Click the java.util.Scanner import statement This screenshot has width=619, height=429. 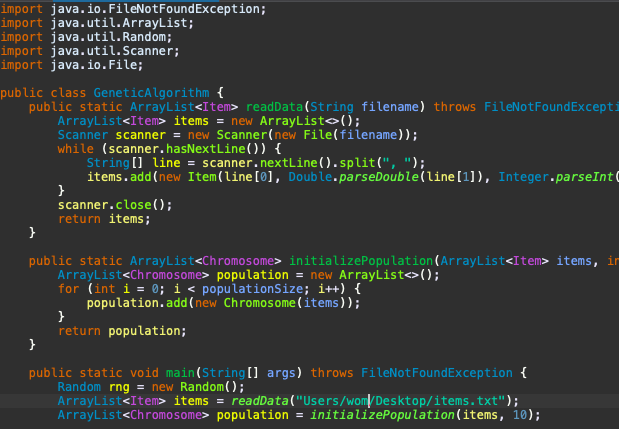[90, 51]
